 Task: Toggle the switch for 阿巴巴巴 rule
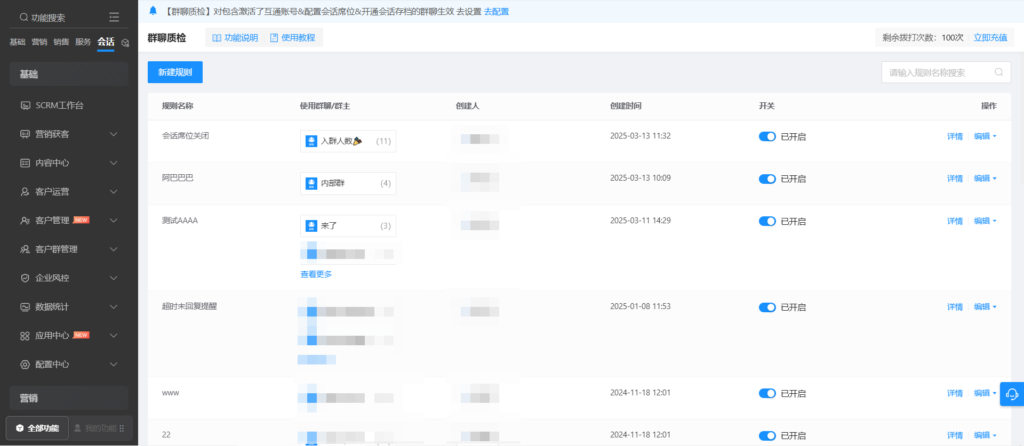coord(767,178)
